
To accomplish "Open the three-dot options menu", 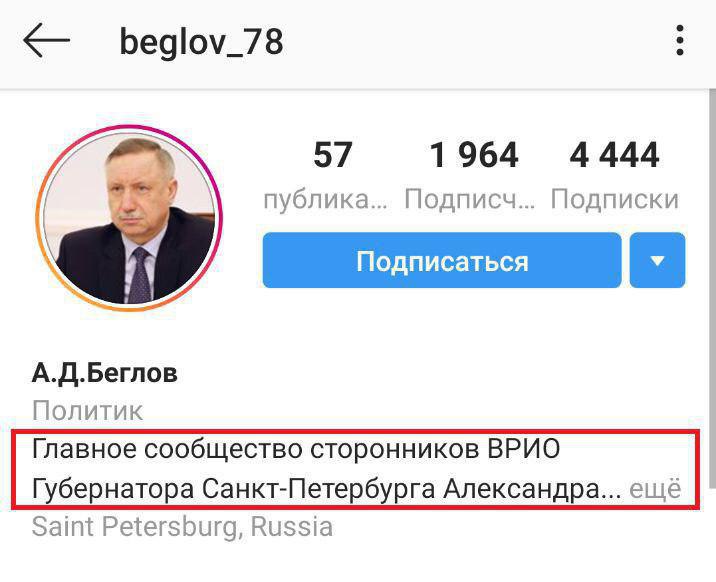I will pos(680,40).
